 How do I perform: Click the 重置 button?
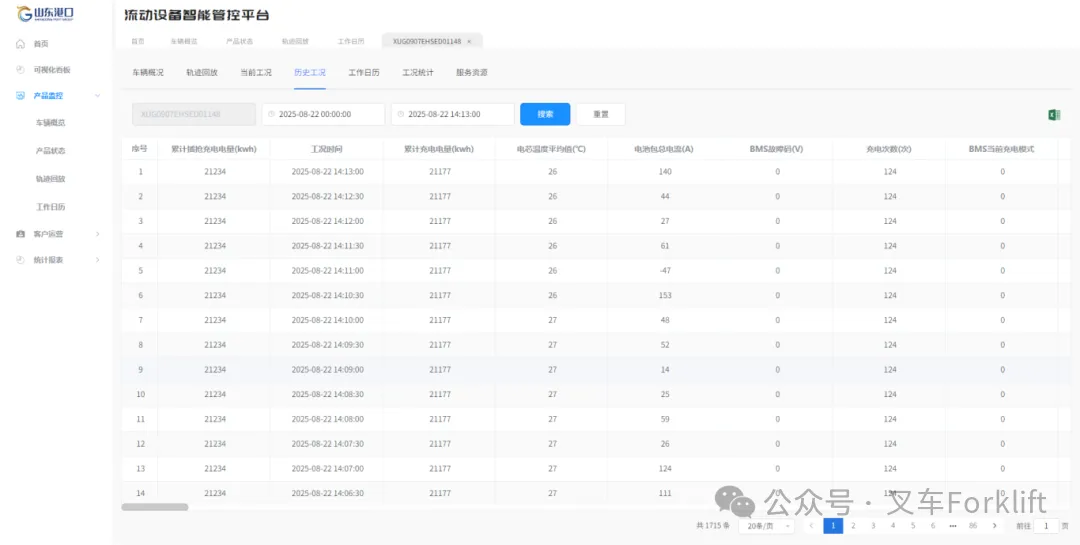tap(601, 114)
